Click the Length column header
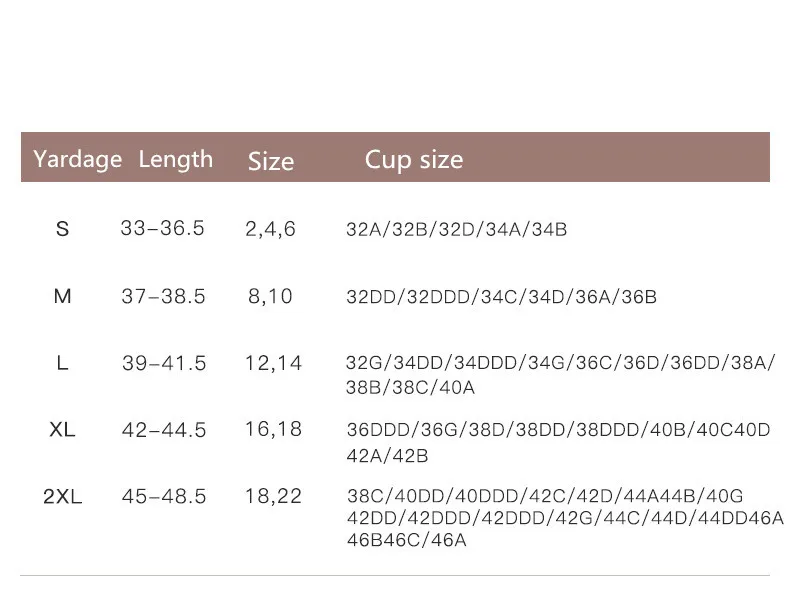Screen dimensions: 790x609 pos(176,160)
